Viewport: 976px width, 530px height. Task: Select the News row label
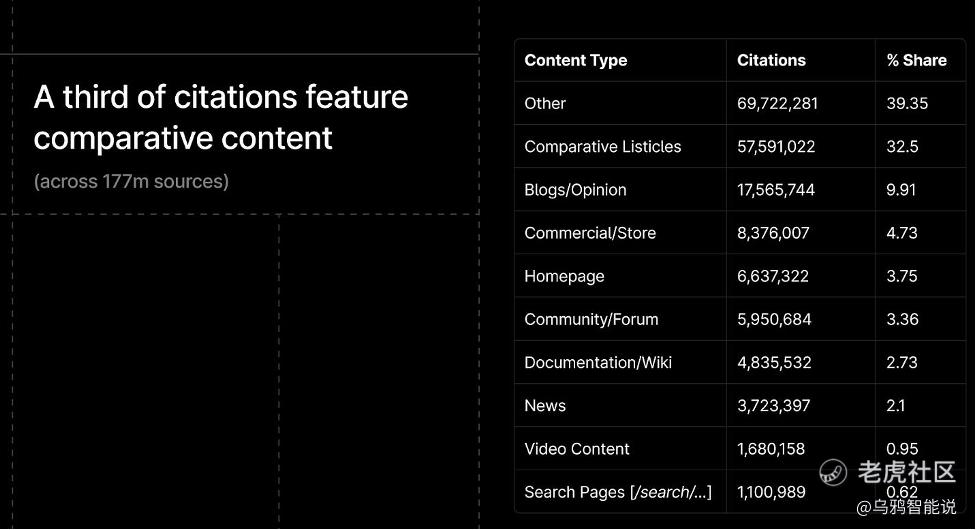pos(545,405)
